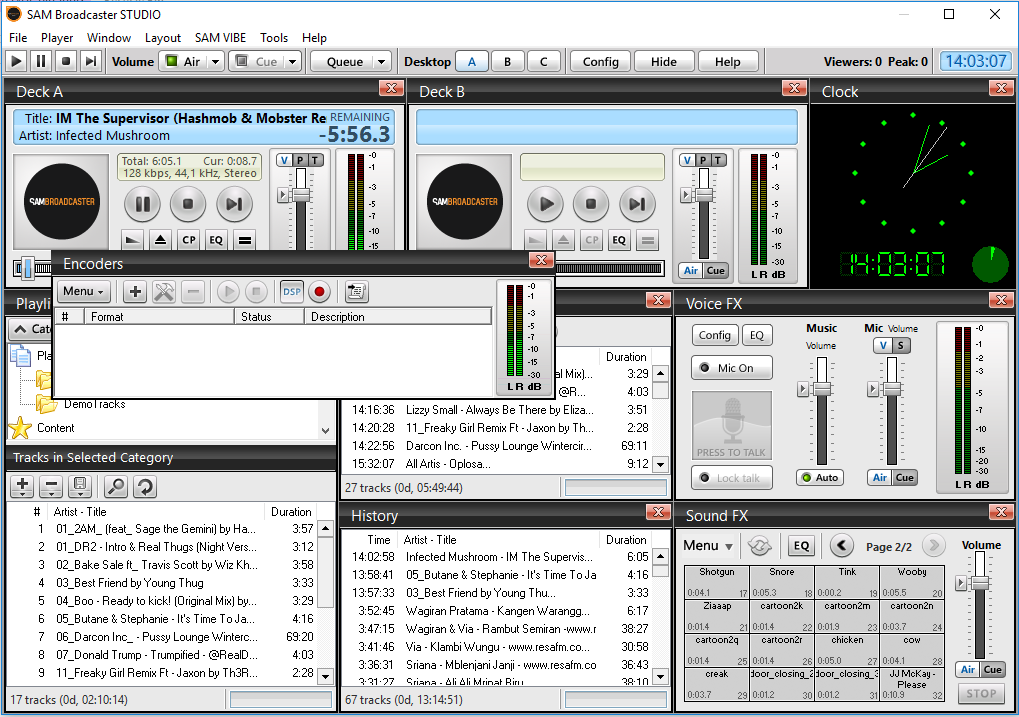Image resolution: width=1019 pixels, height=717 pixels.
Task: Pause playback on Deck A
Action: [x=142, y=205]
